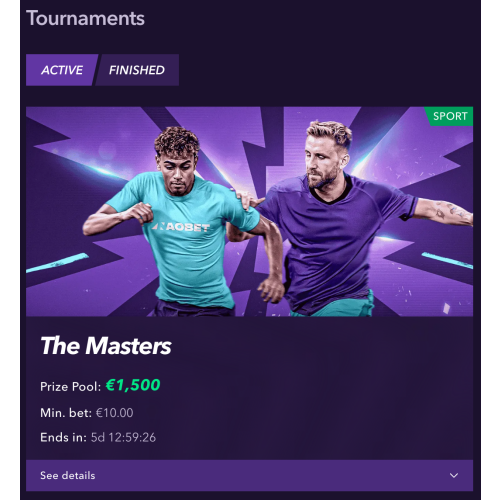Click the curly hair of teal-shirt player
500x500 pixels.
(x=177, y=142)
